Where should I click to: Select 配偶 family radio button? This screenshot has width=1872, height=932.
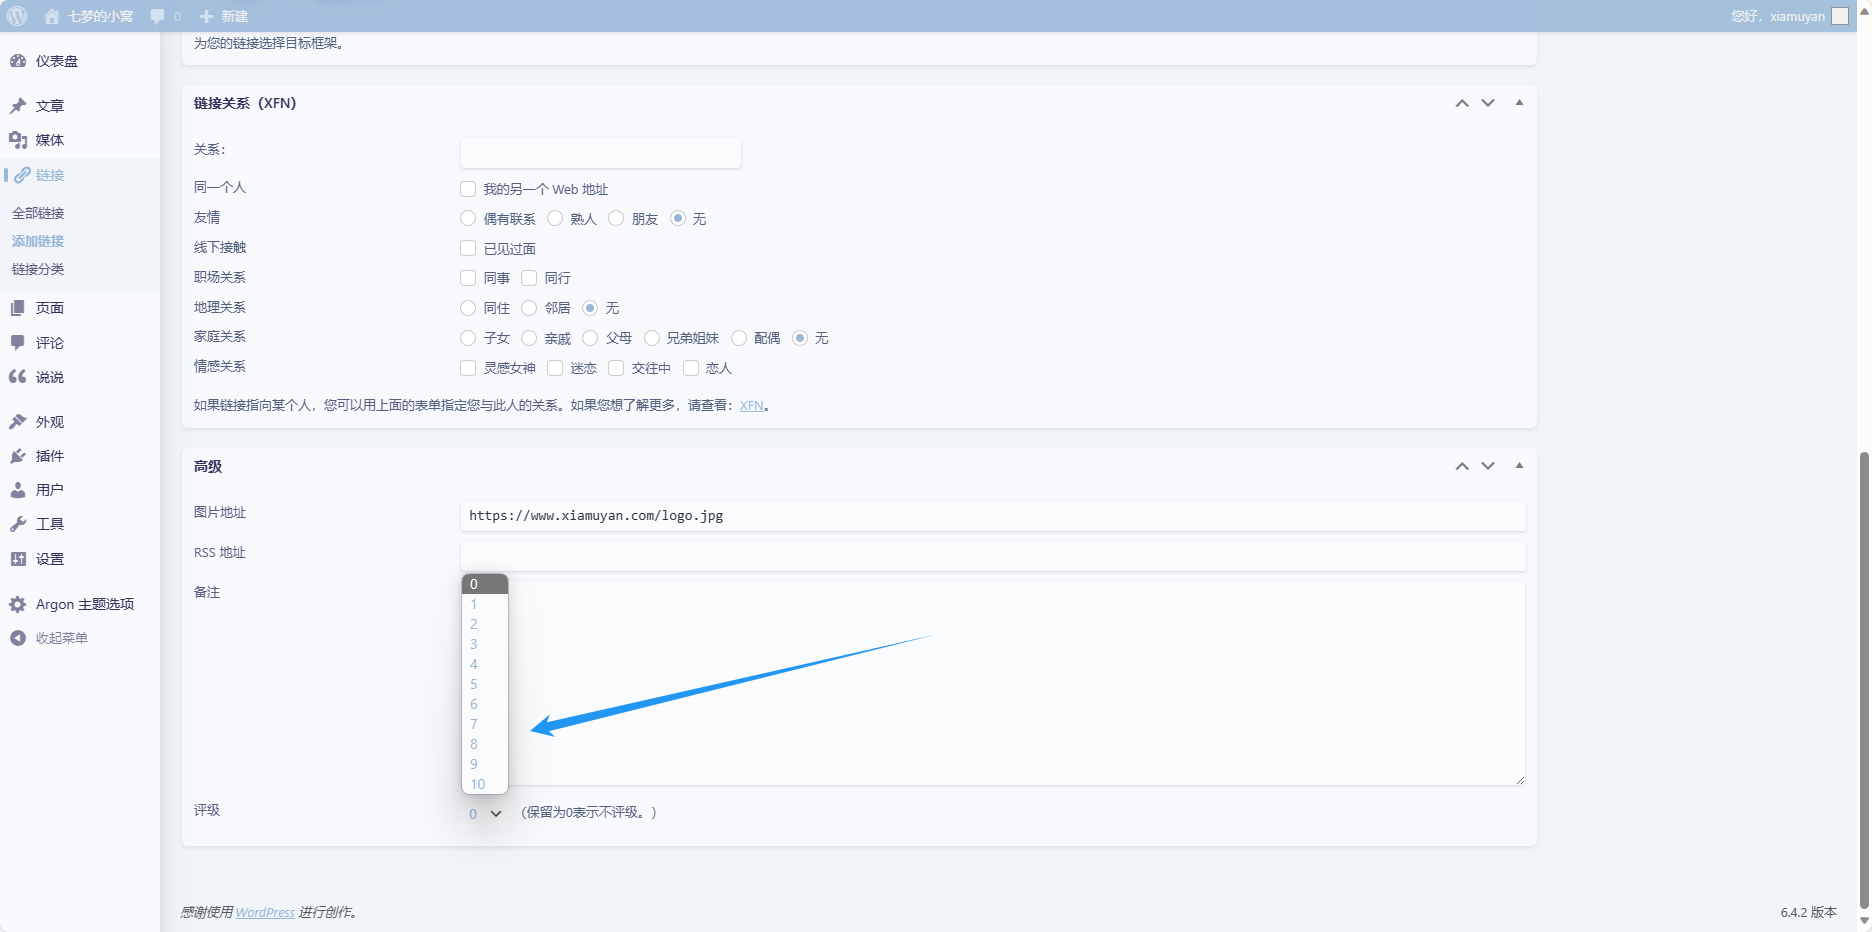pos(739,338)
